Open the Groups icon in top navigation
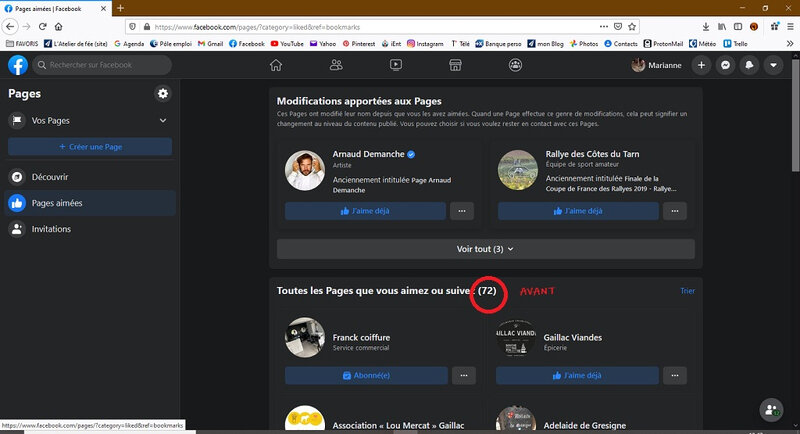This screenshot has width=800, height=434. (515, 65)
